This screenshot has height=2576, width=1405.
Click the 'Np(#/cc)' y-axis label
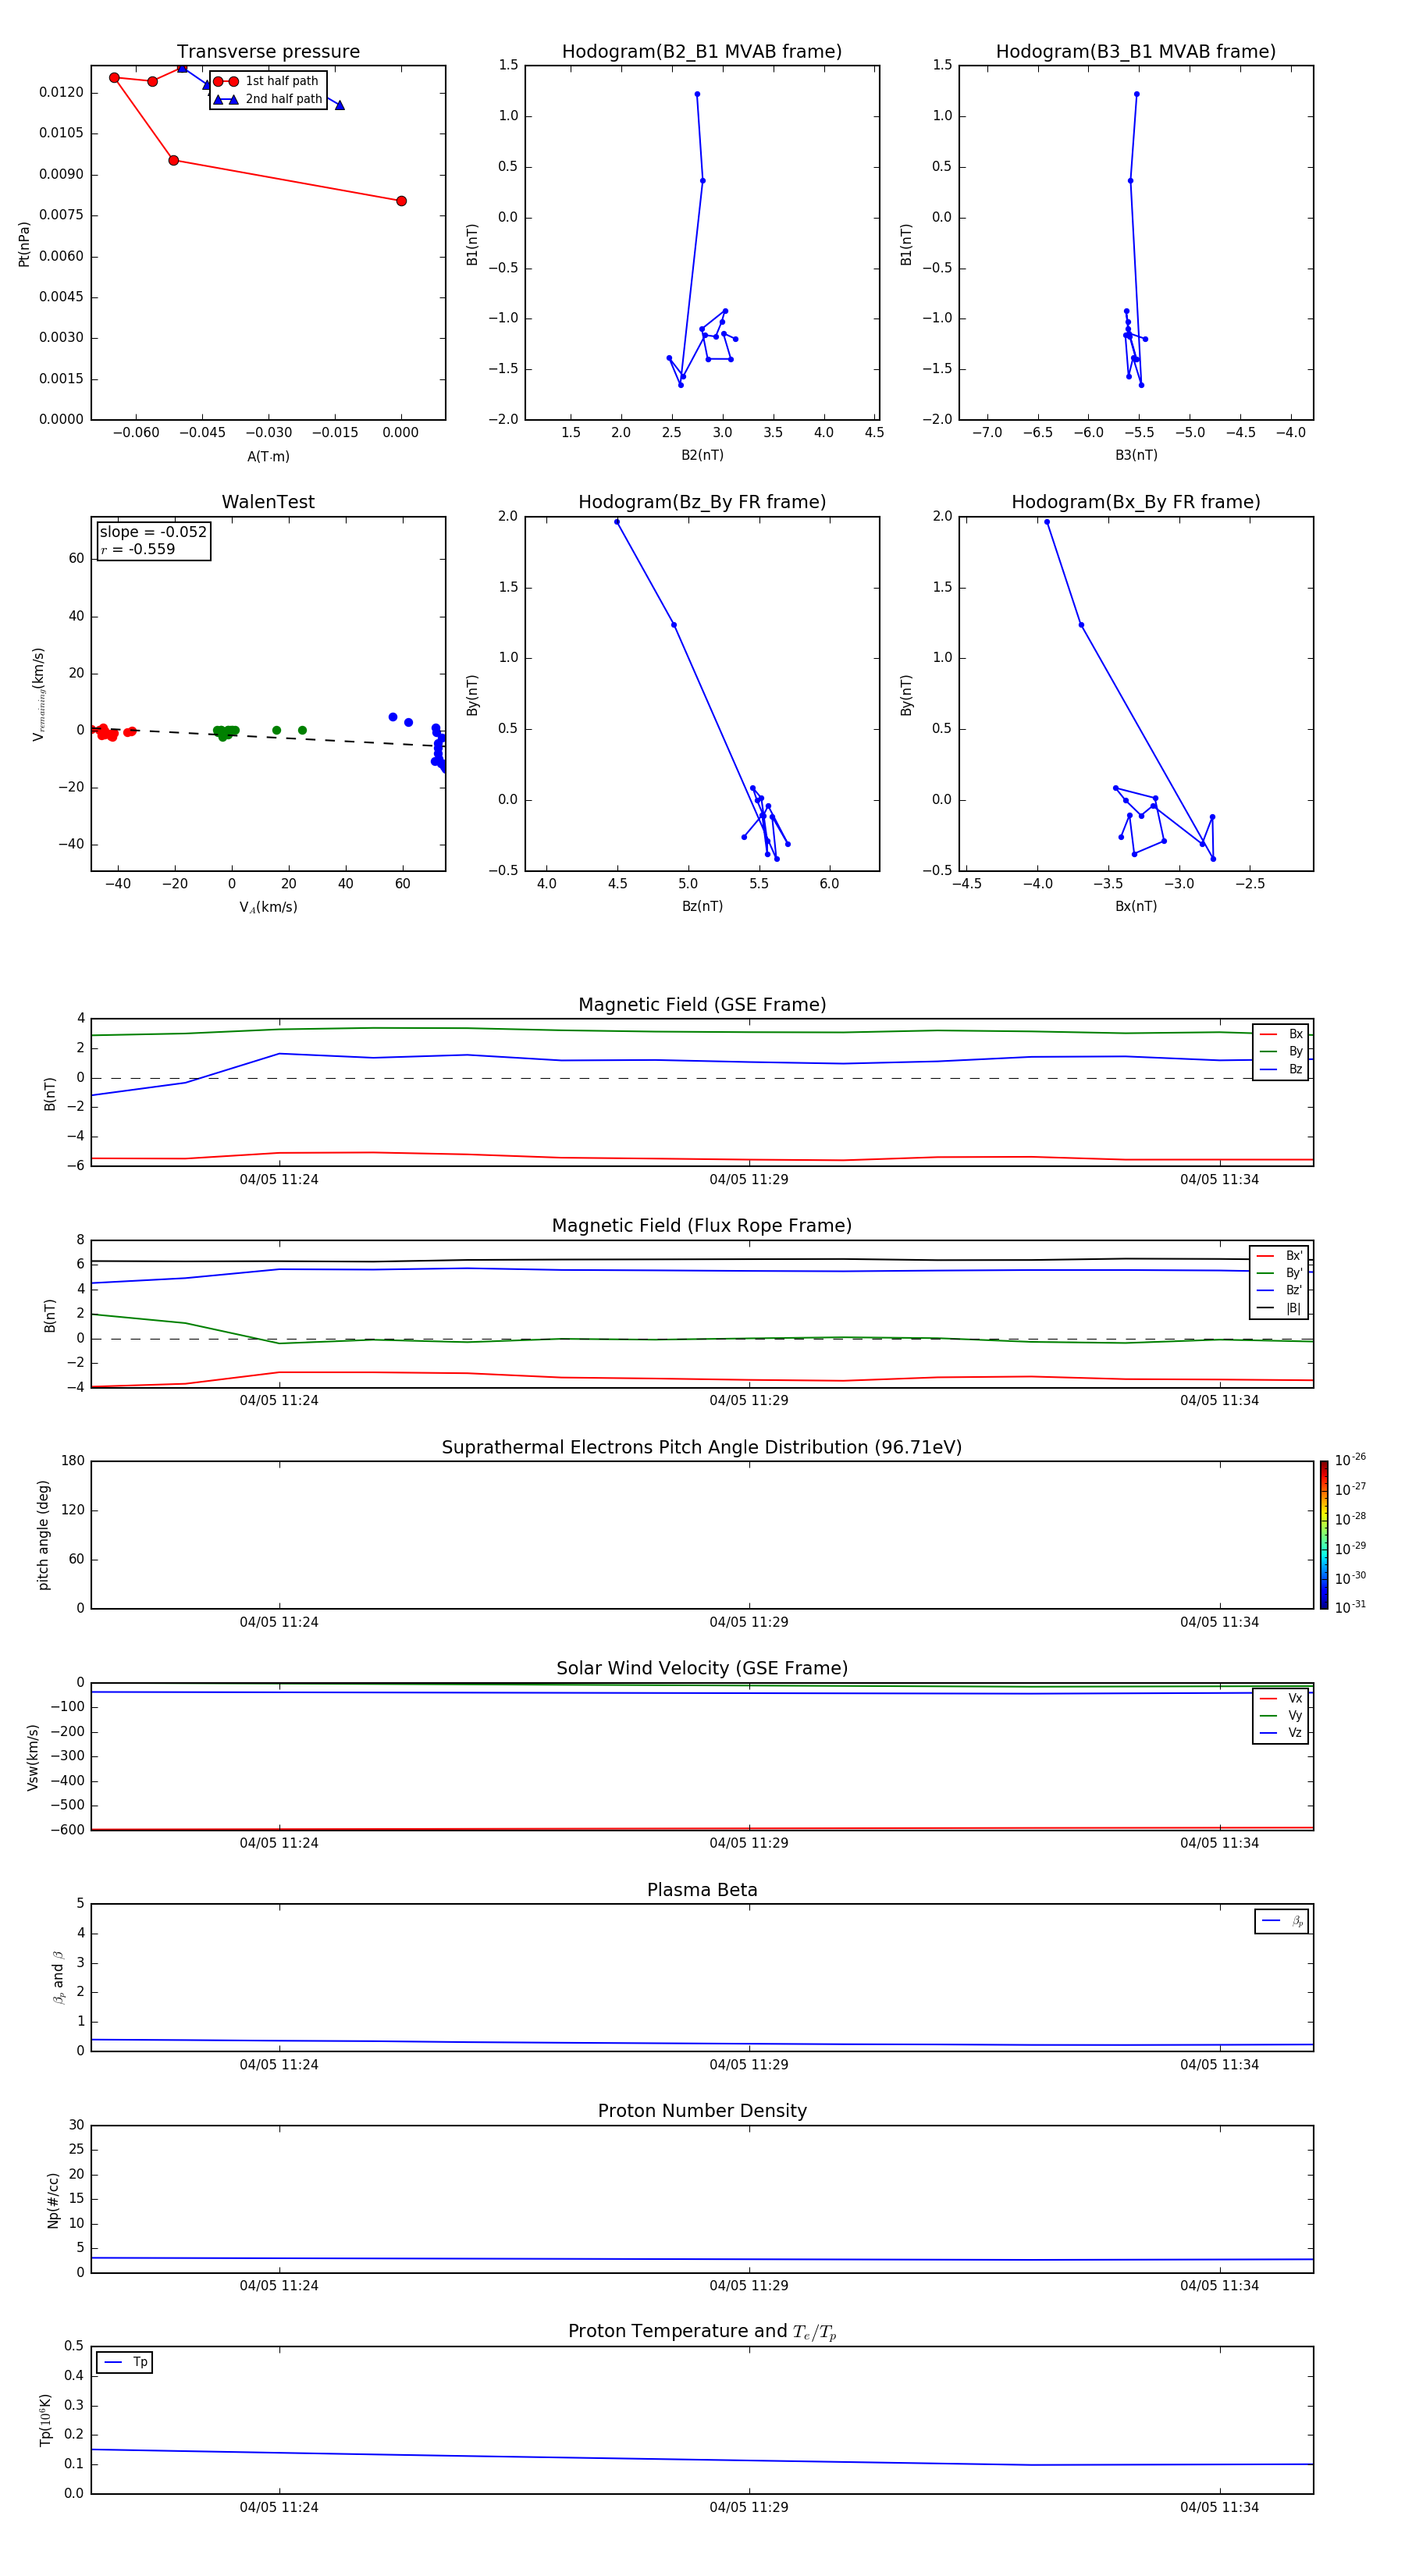coord(53,2200)
